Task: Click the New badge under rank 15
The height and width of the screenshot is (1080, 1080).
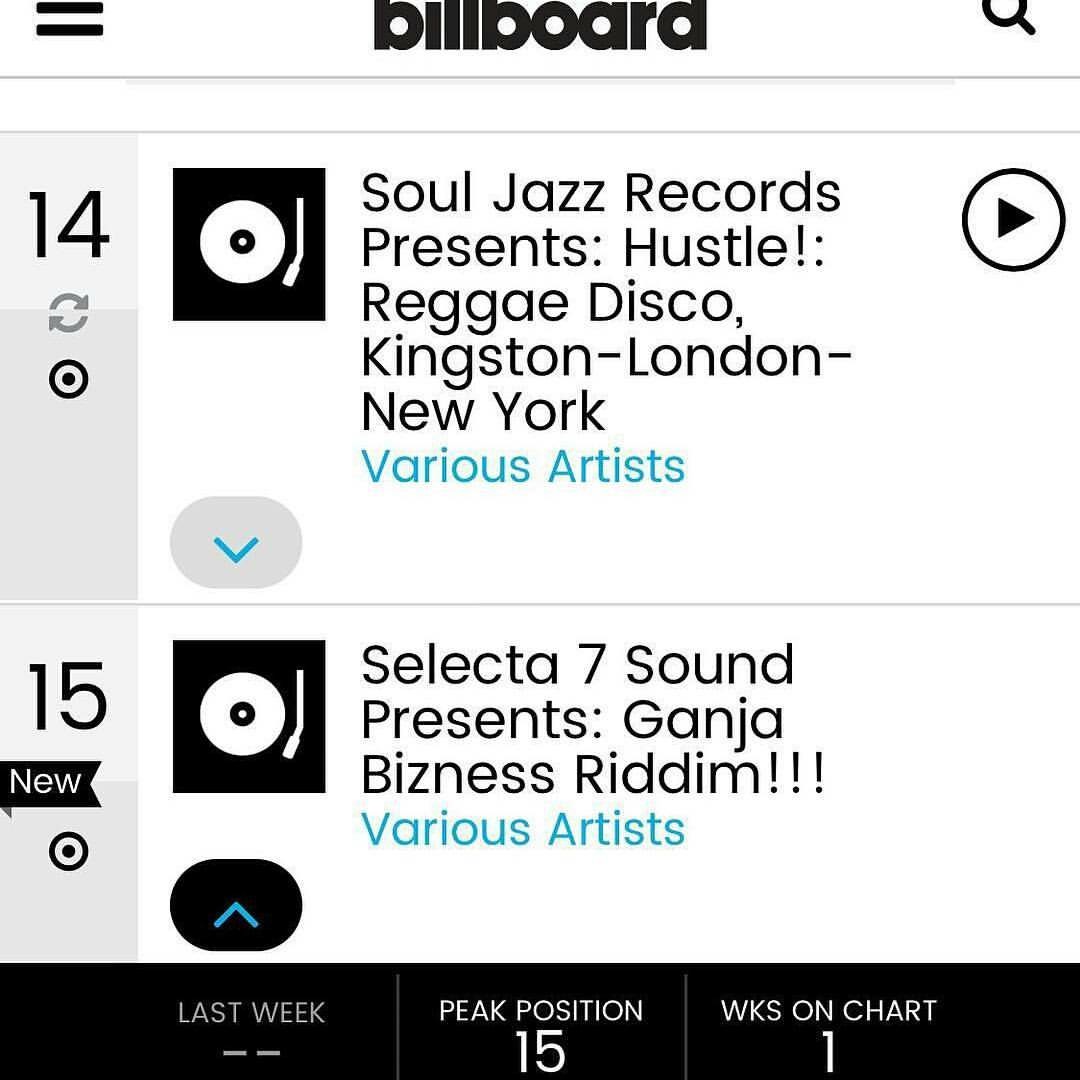Action: pyautogui.click(x=50, y=784)
